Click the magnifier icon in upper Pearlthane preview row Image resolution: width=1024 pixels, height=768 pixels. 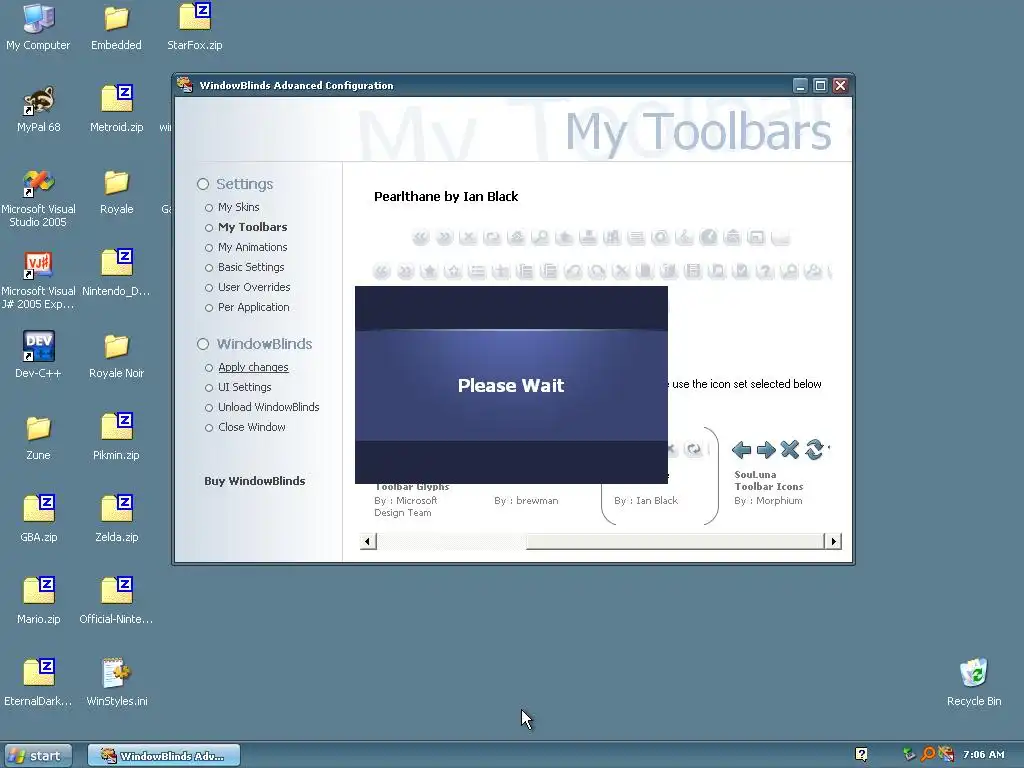tap(540, 237)
